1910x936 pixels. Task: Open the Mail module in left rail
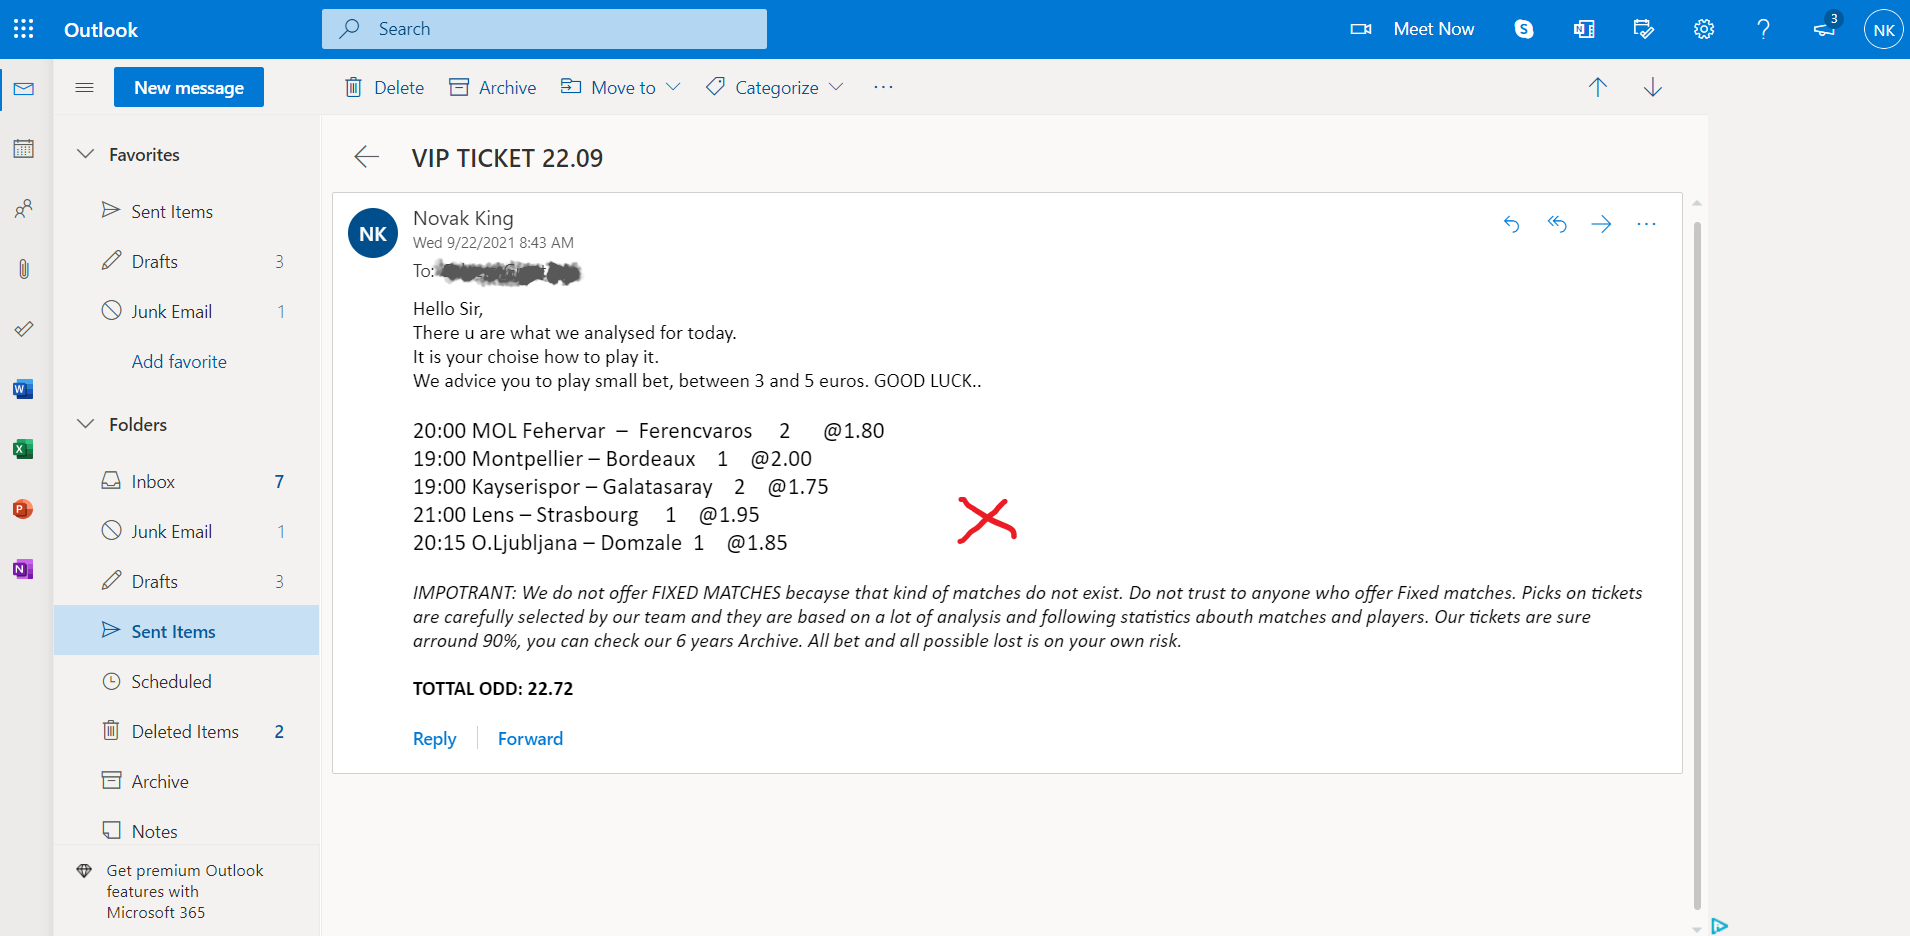coord(24,89)
